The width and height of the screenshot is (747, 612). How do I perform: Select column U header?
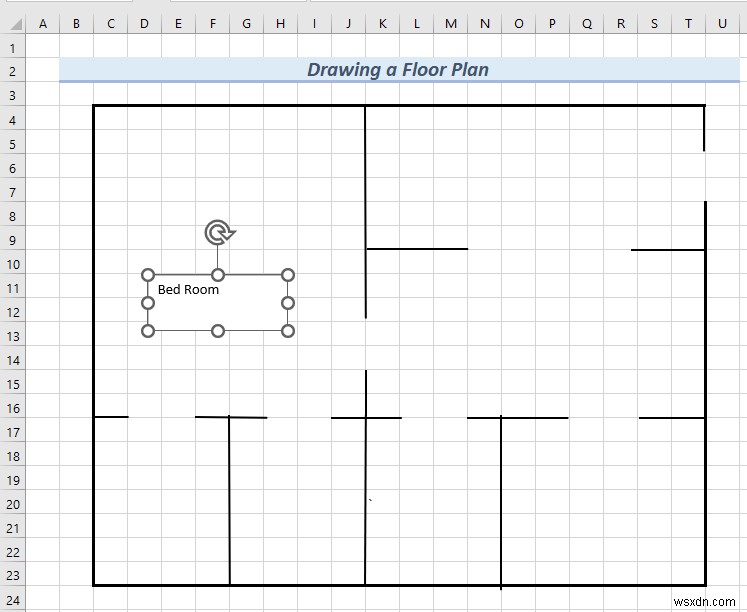[x=723, y=24]
